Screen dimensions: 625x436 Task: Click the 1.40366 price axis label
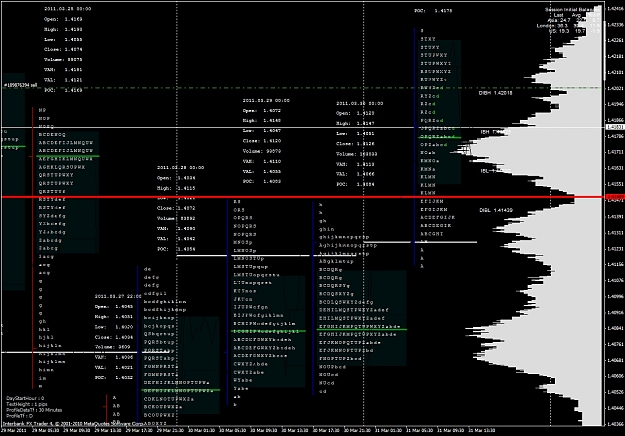[615, 424]
